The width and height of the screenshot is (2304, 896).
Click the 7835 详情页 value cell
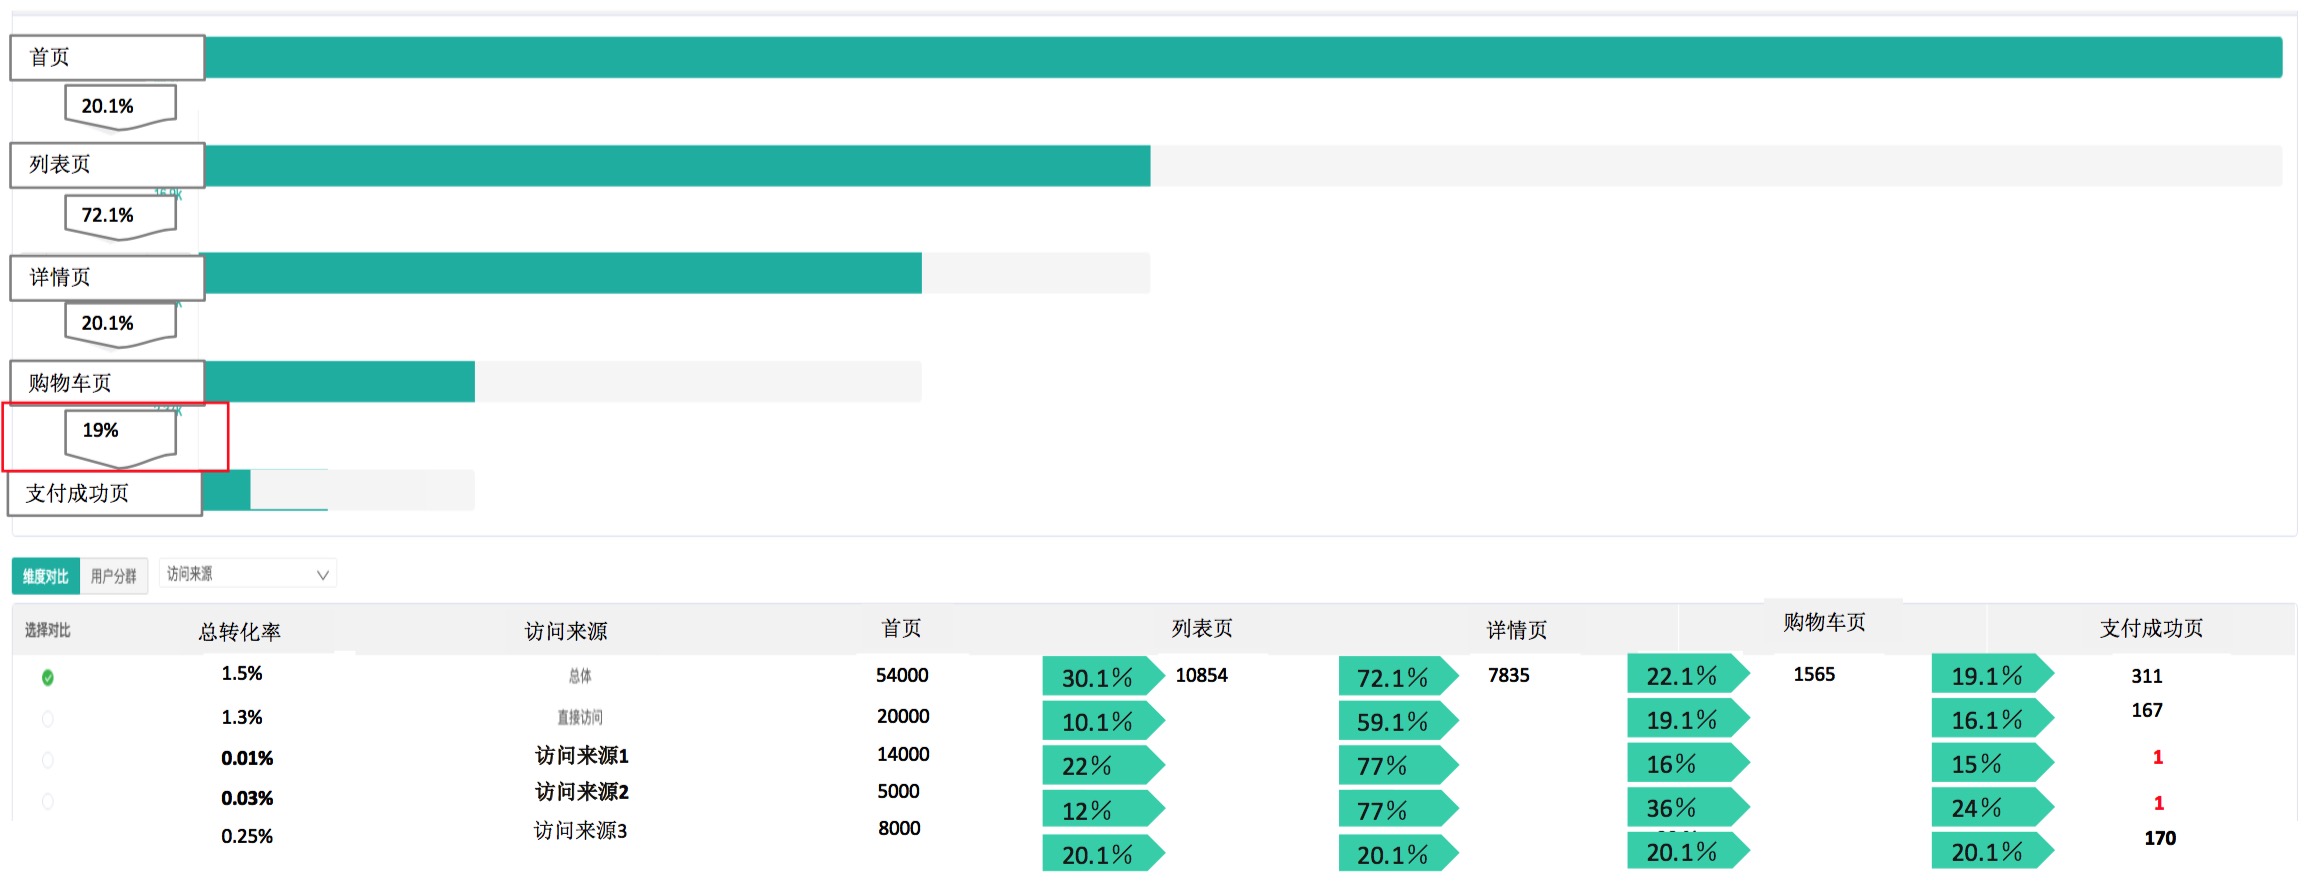tap(1508, 675)
